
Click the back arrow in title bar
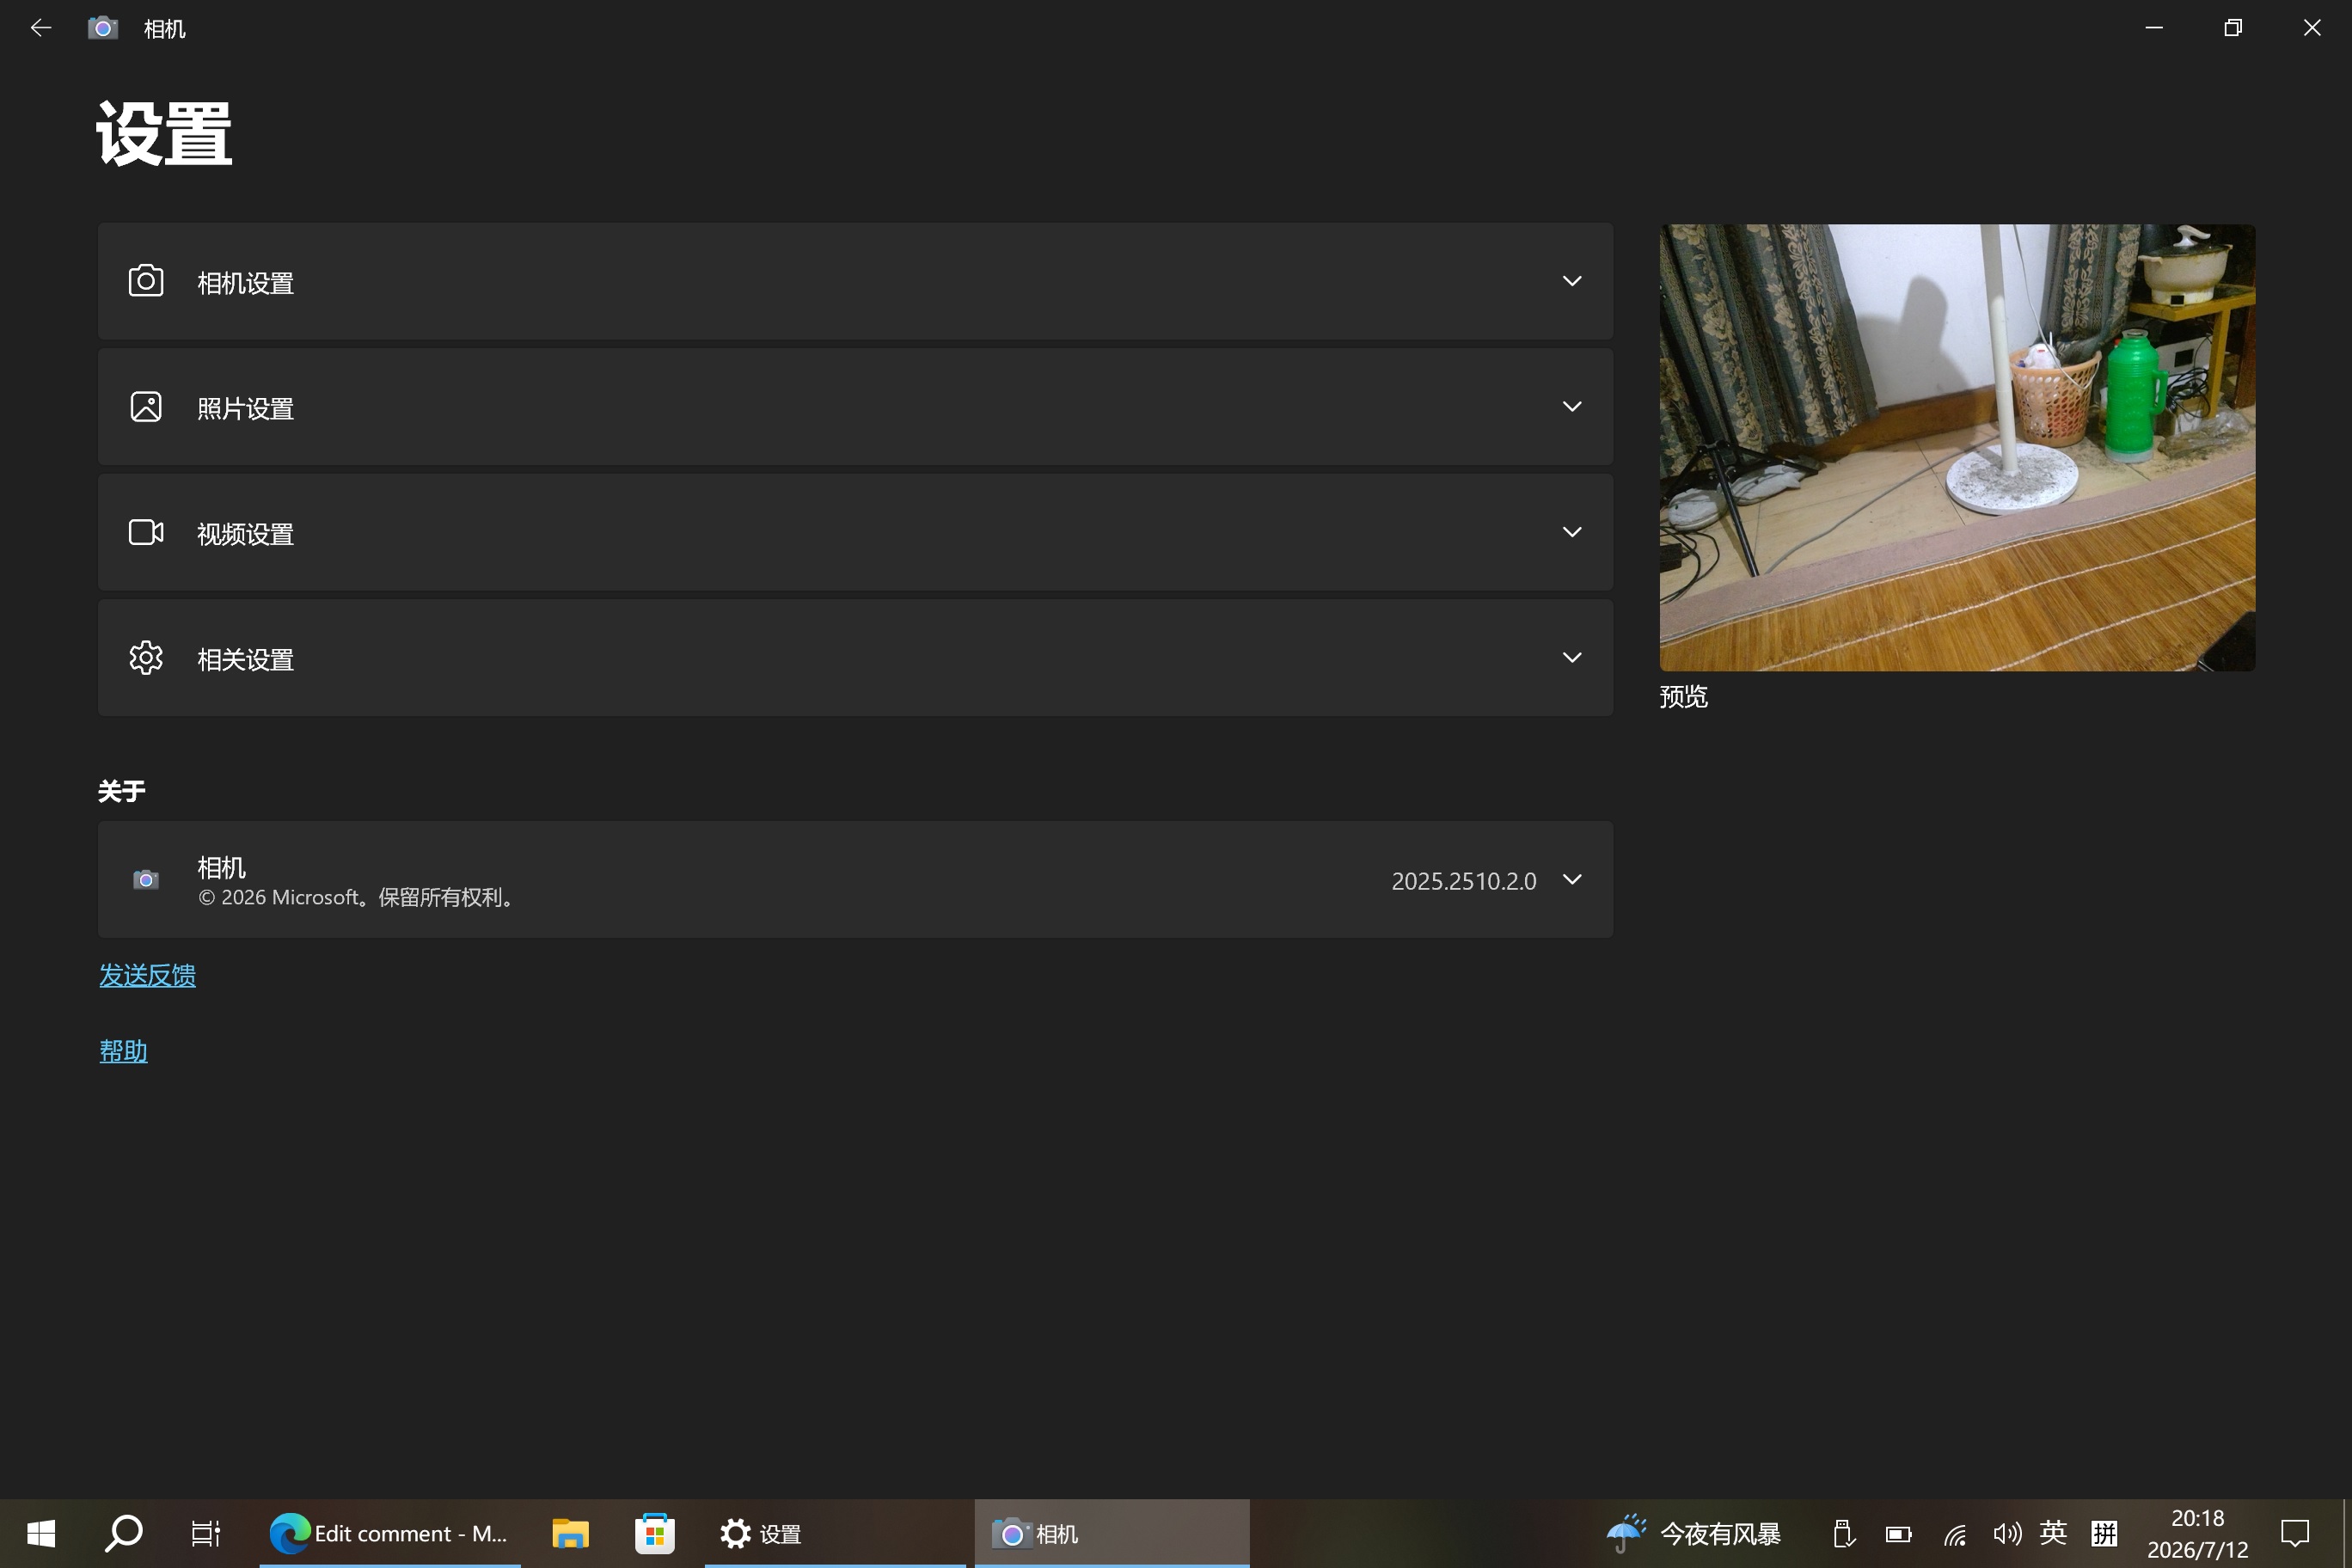[x=41, y=28]
